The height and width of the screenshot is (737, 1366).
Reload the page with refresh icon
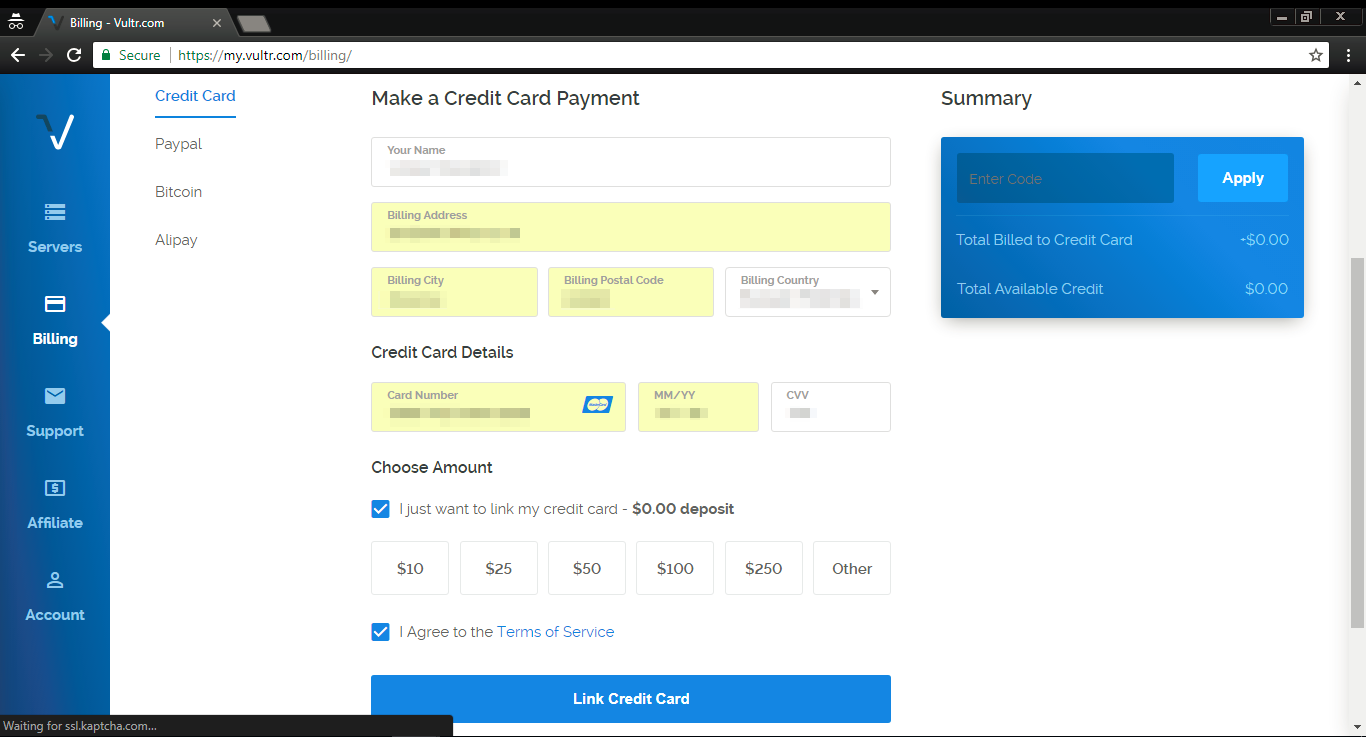pyautogui.click(x=74, y=56)
